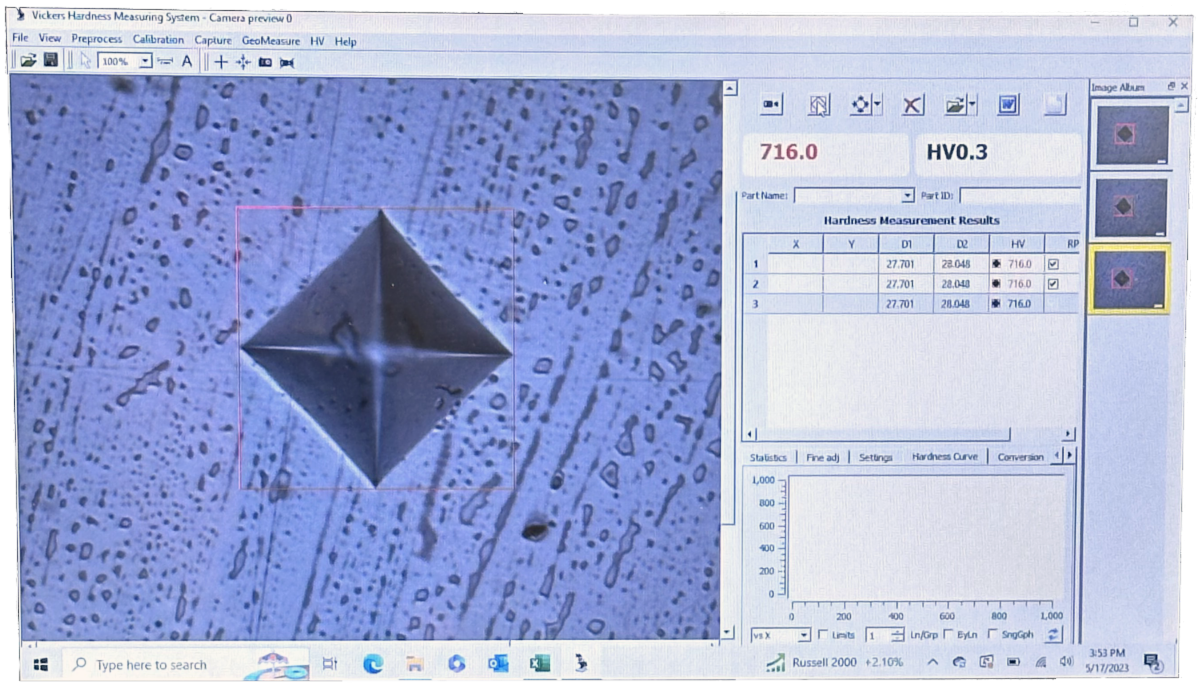The width and height of the screenshot is (1200, 683).
Task: Enable the SngGph checkbox
Action: (993, 635)
